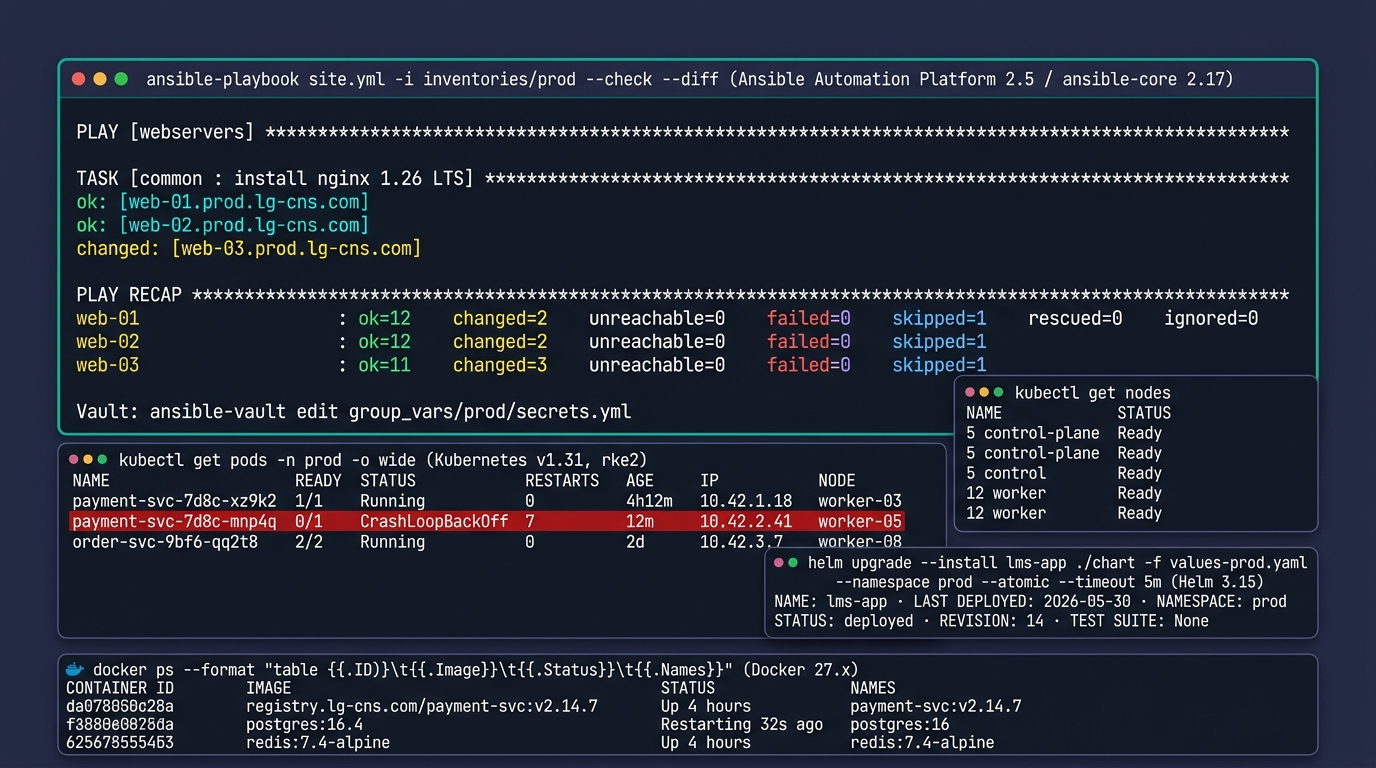Viewport: 1376px width, 768px height.
Task: Click the NODE column header in pods table
Action: tap(837, 481)
